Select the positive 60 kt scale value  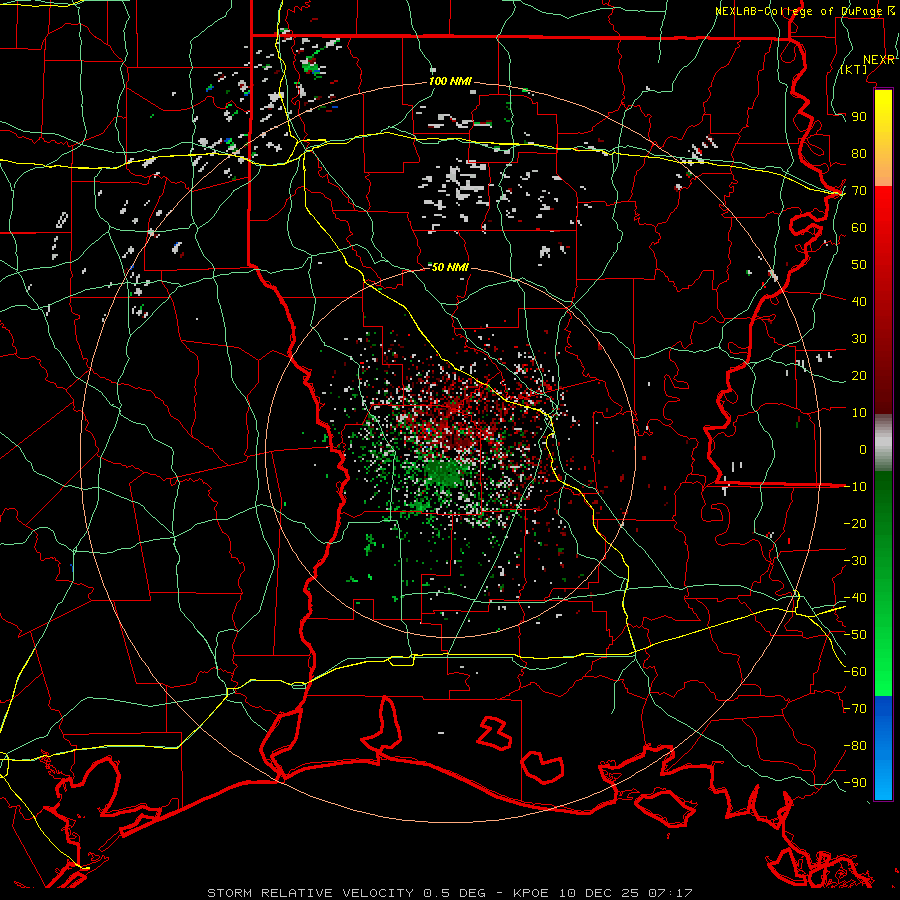point(859,227)
